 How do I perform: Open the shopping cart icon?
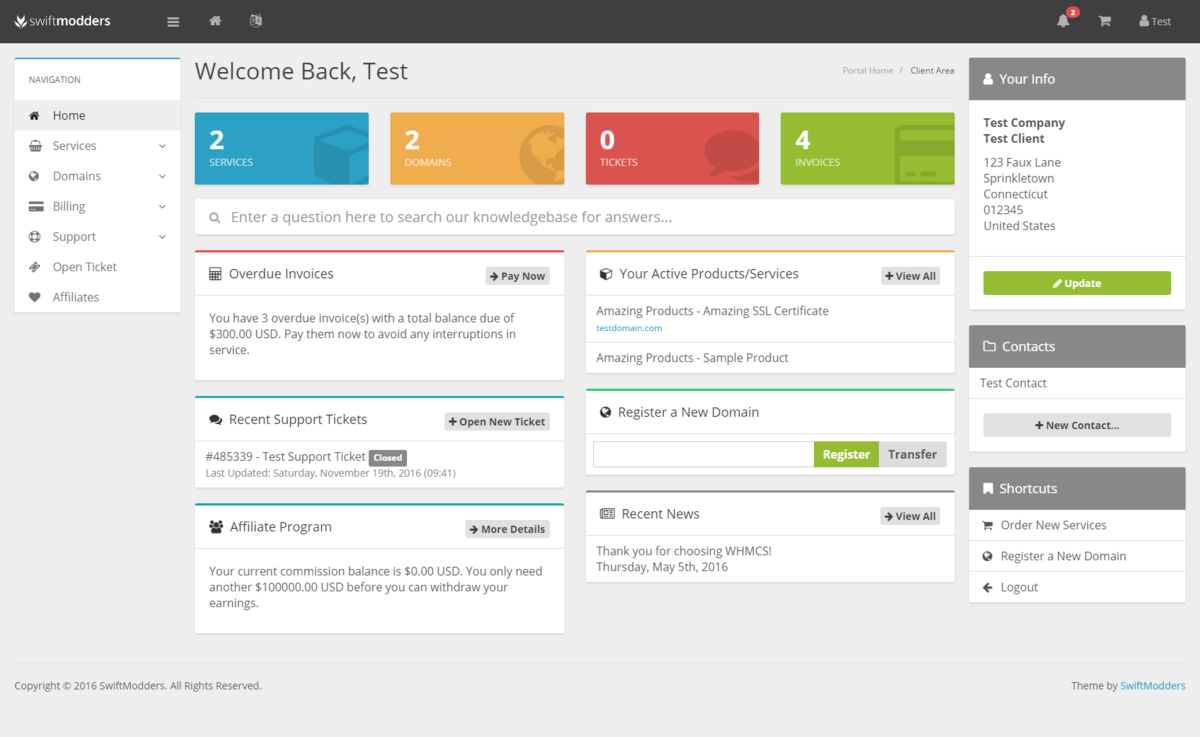(1104, 21)
